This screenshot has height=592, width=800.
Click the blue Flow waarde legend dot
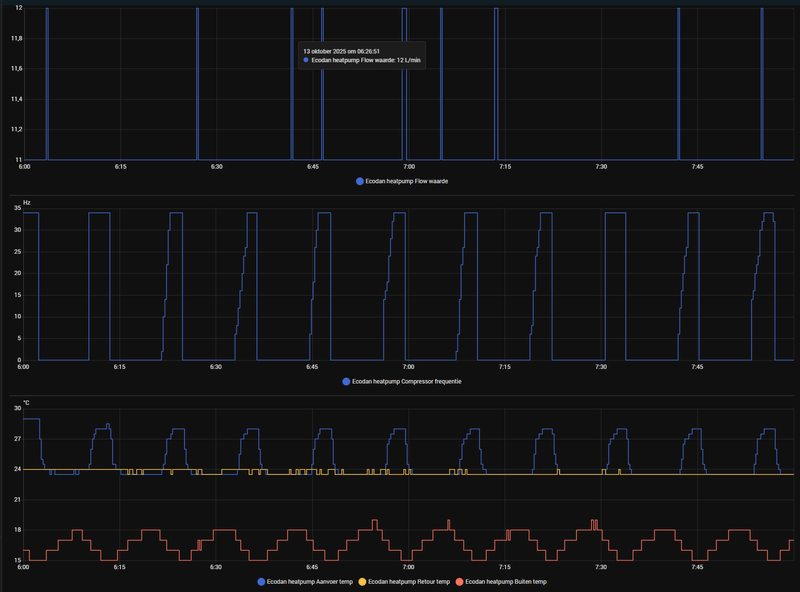pyautogui.click(x=357, y=181)
